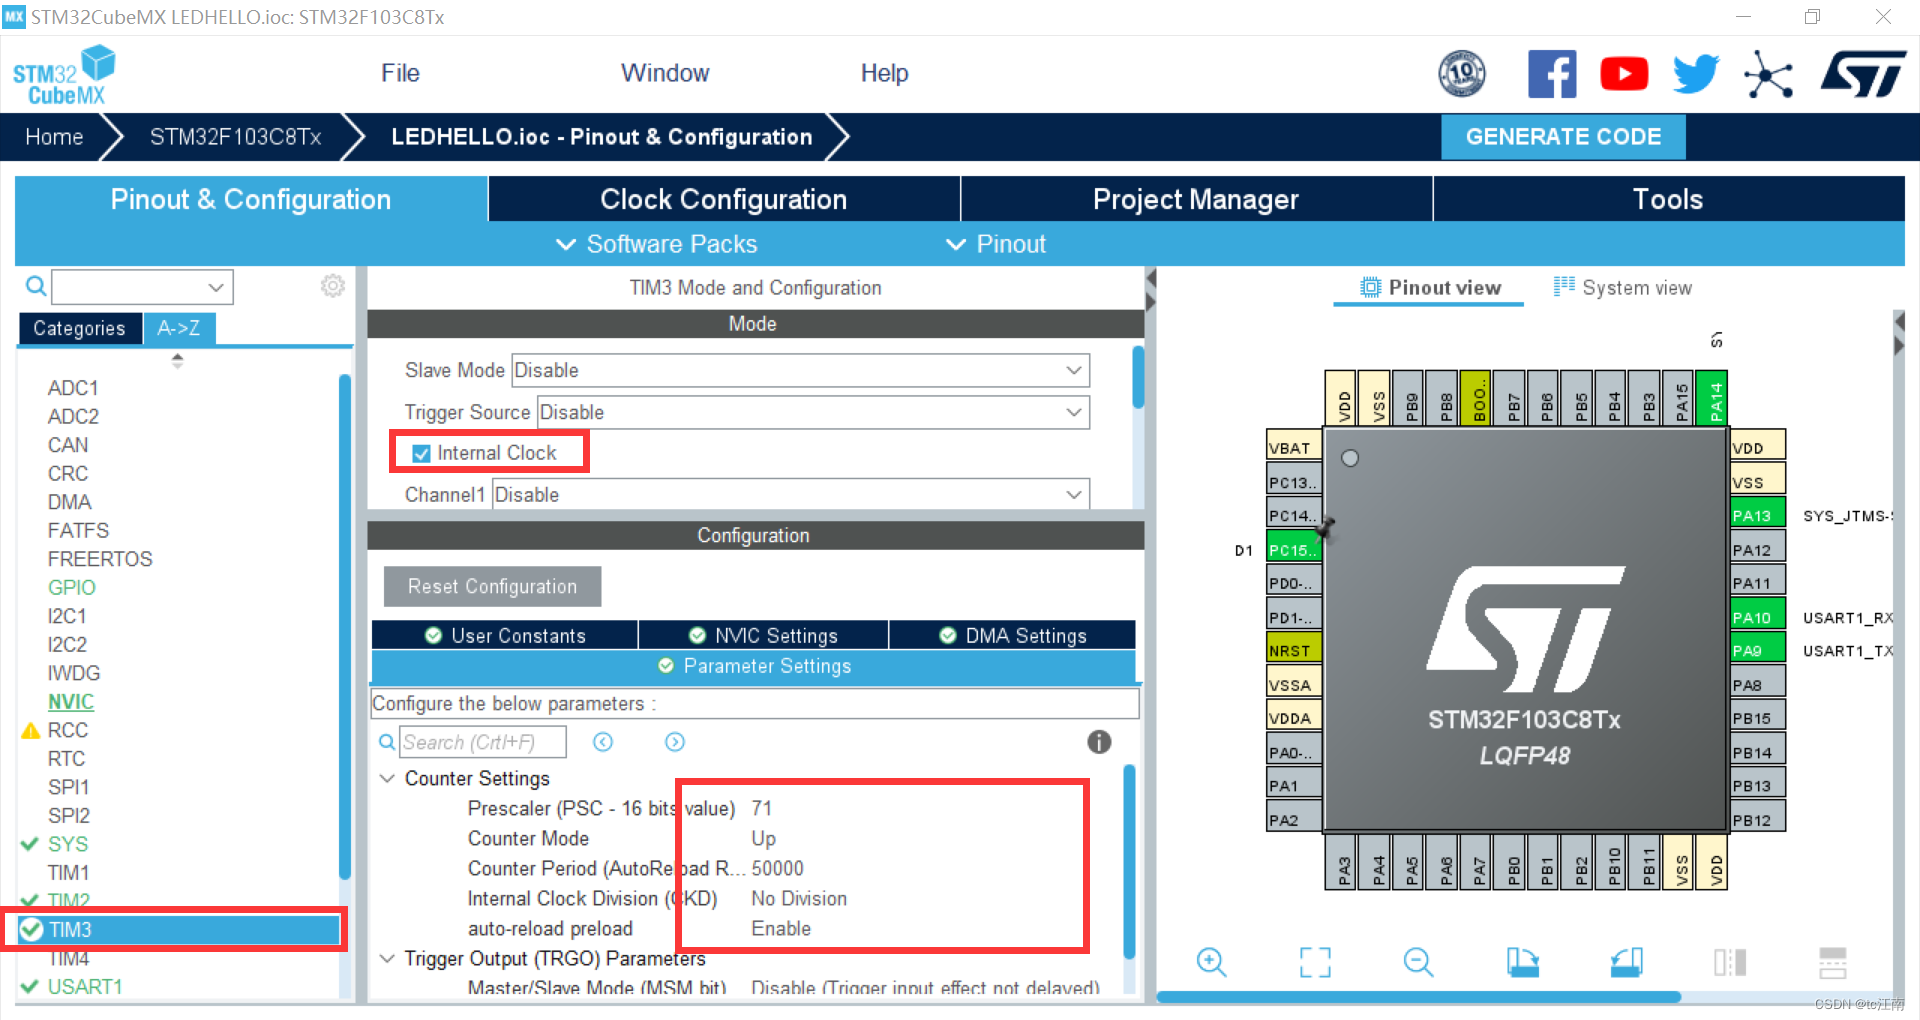Open the File menu
This screenshot has height=1020, width=1920.
click(x=400, y=73)
